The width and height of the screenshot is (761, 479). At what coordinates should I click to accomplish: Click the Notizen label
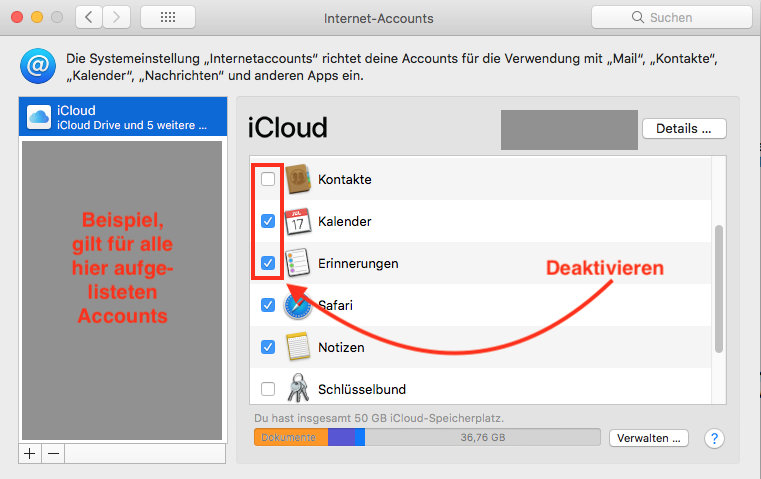[x=341, y=347]
